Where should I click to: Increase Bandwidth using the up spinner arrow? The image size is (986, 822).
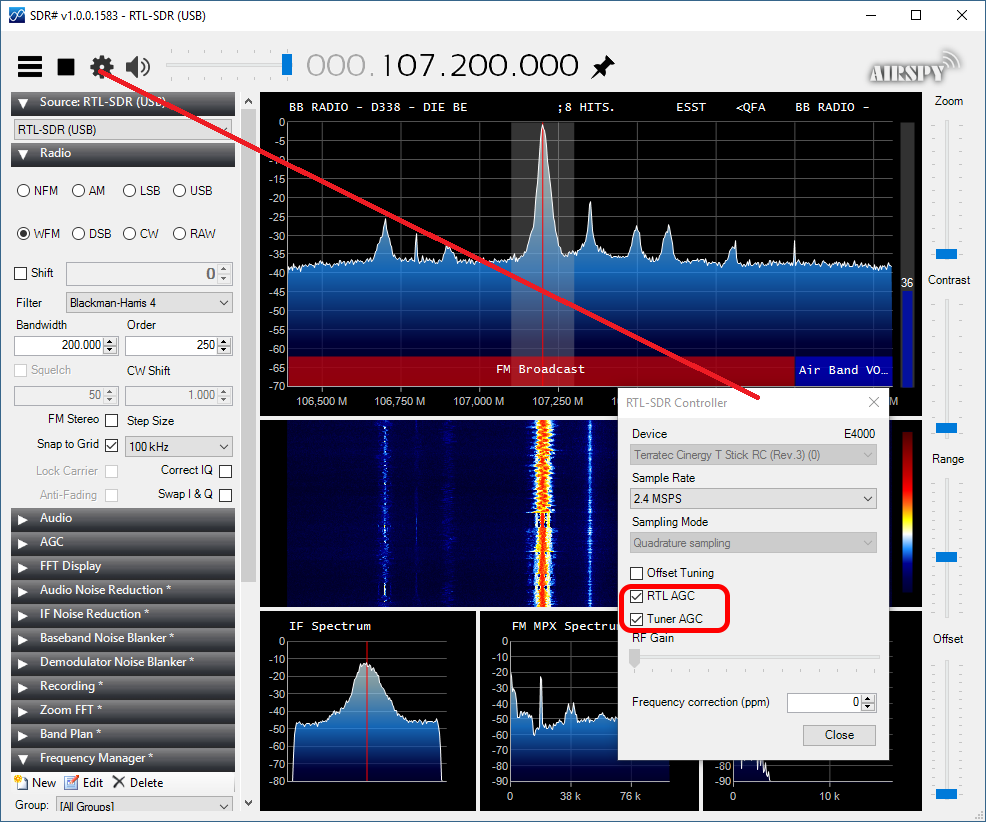coord(111,342)
